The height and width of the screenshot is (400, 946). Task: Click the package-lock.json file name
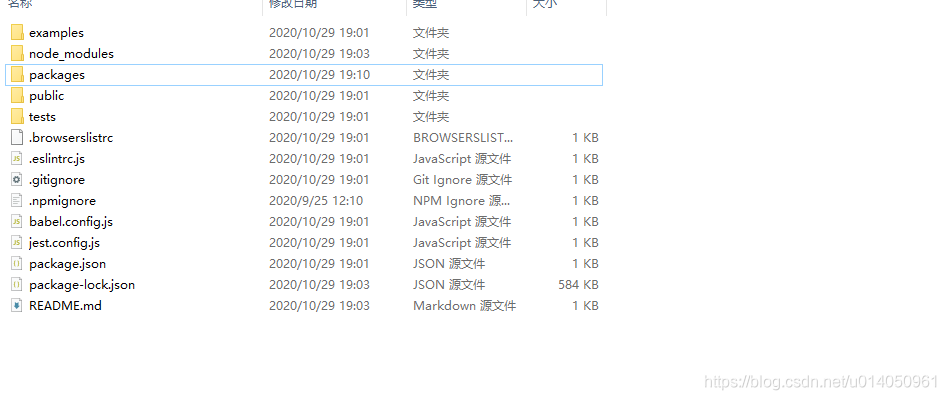click(82, 284)
